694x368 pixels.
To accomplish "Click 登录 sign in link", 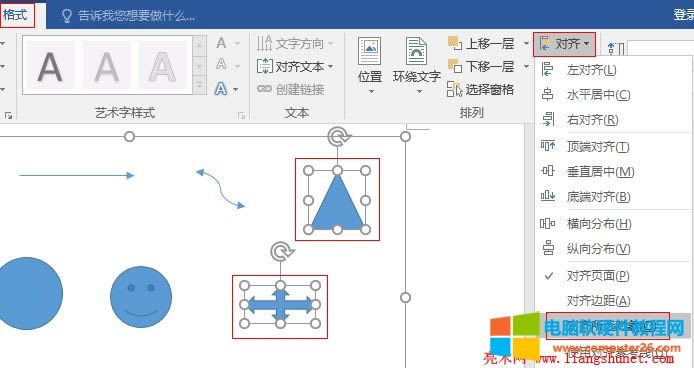I will (x=683, y=15).
